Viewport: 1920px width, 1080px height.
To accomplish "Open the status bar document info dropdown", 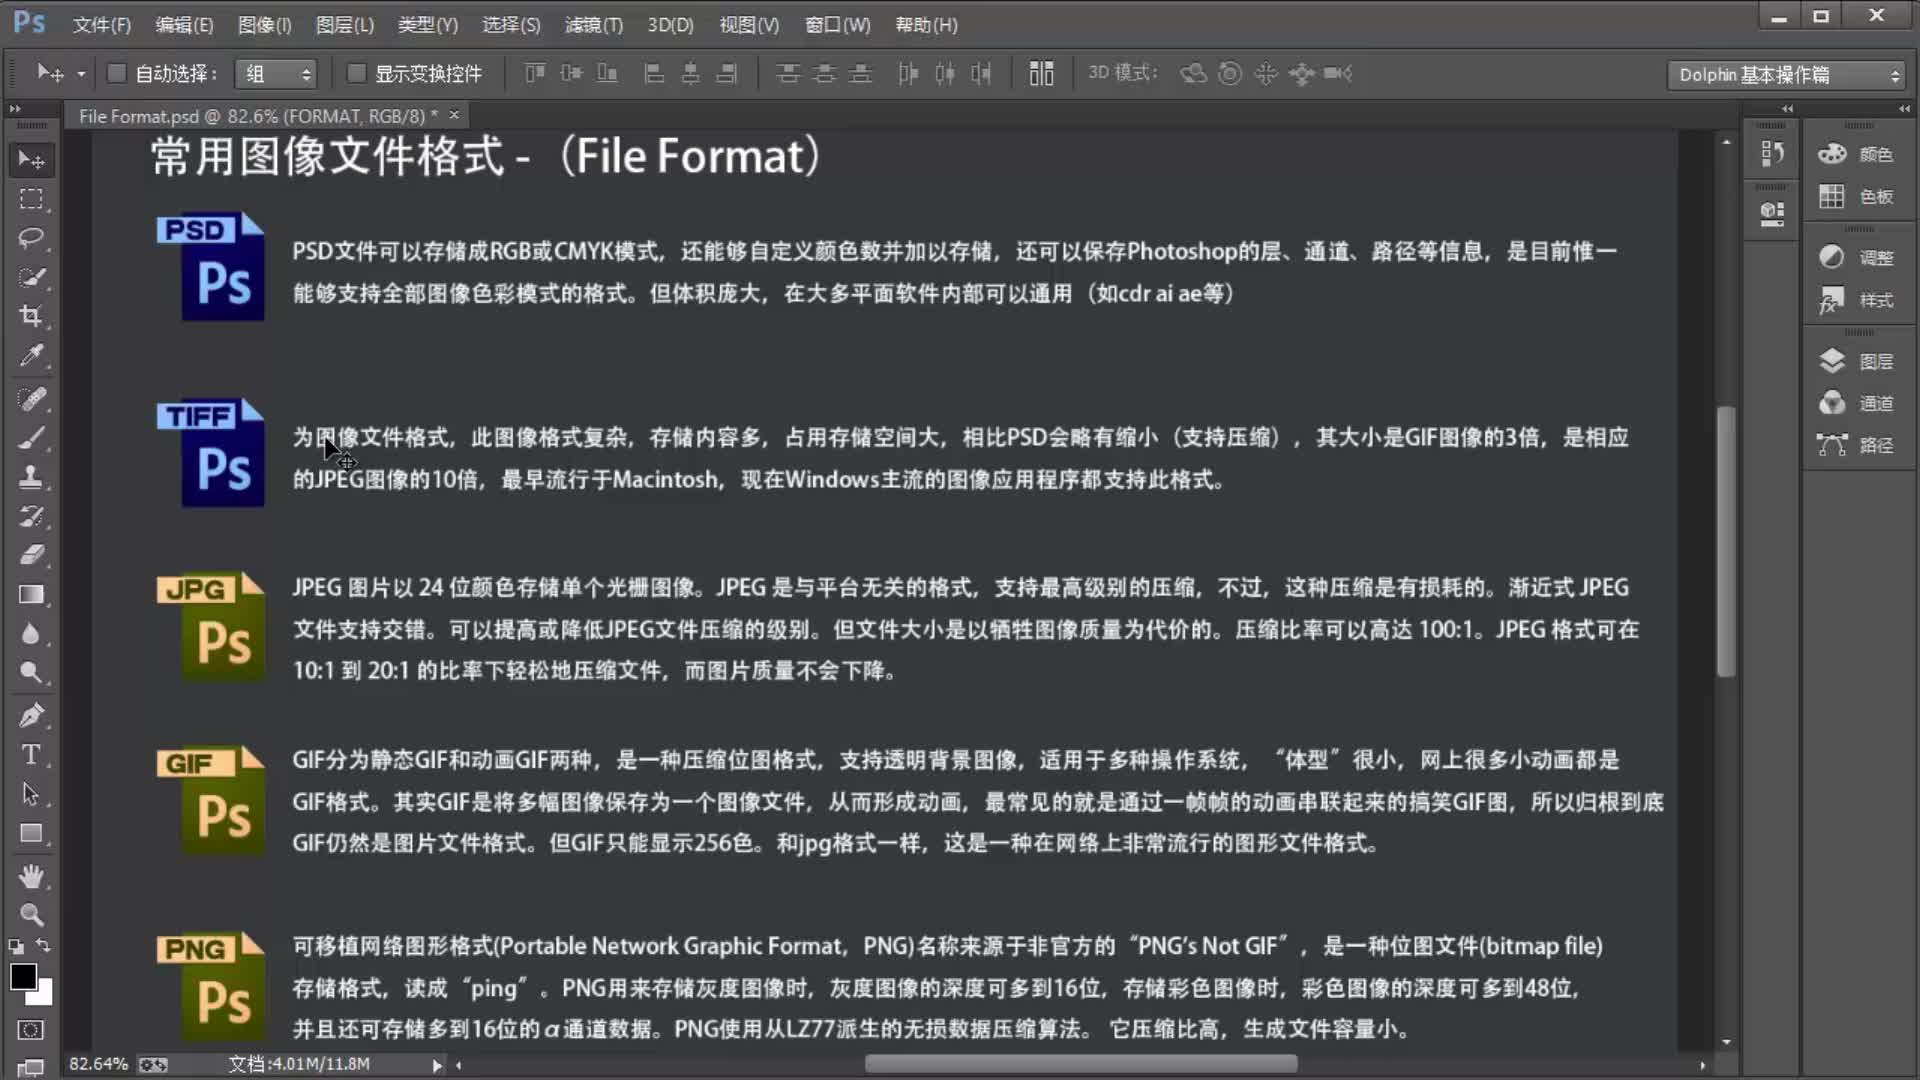I will (437, 1064).
